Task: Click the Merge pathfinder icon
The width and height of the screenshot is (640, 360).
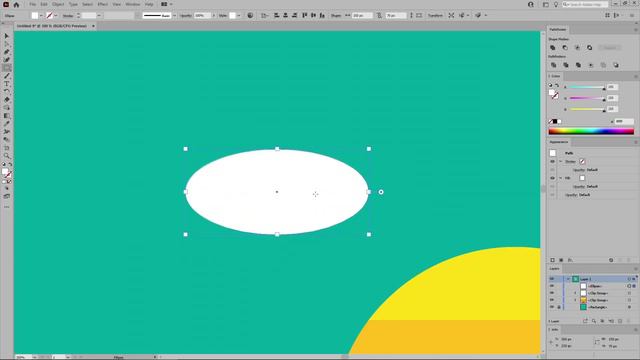Action: [x=578, y=65]
